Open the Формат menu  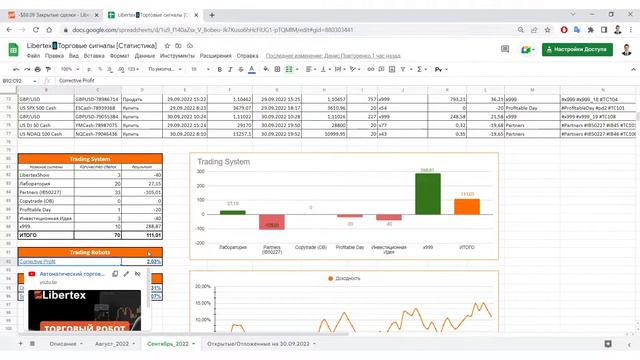click(x=120, y=56)
